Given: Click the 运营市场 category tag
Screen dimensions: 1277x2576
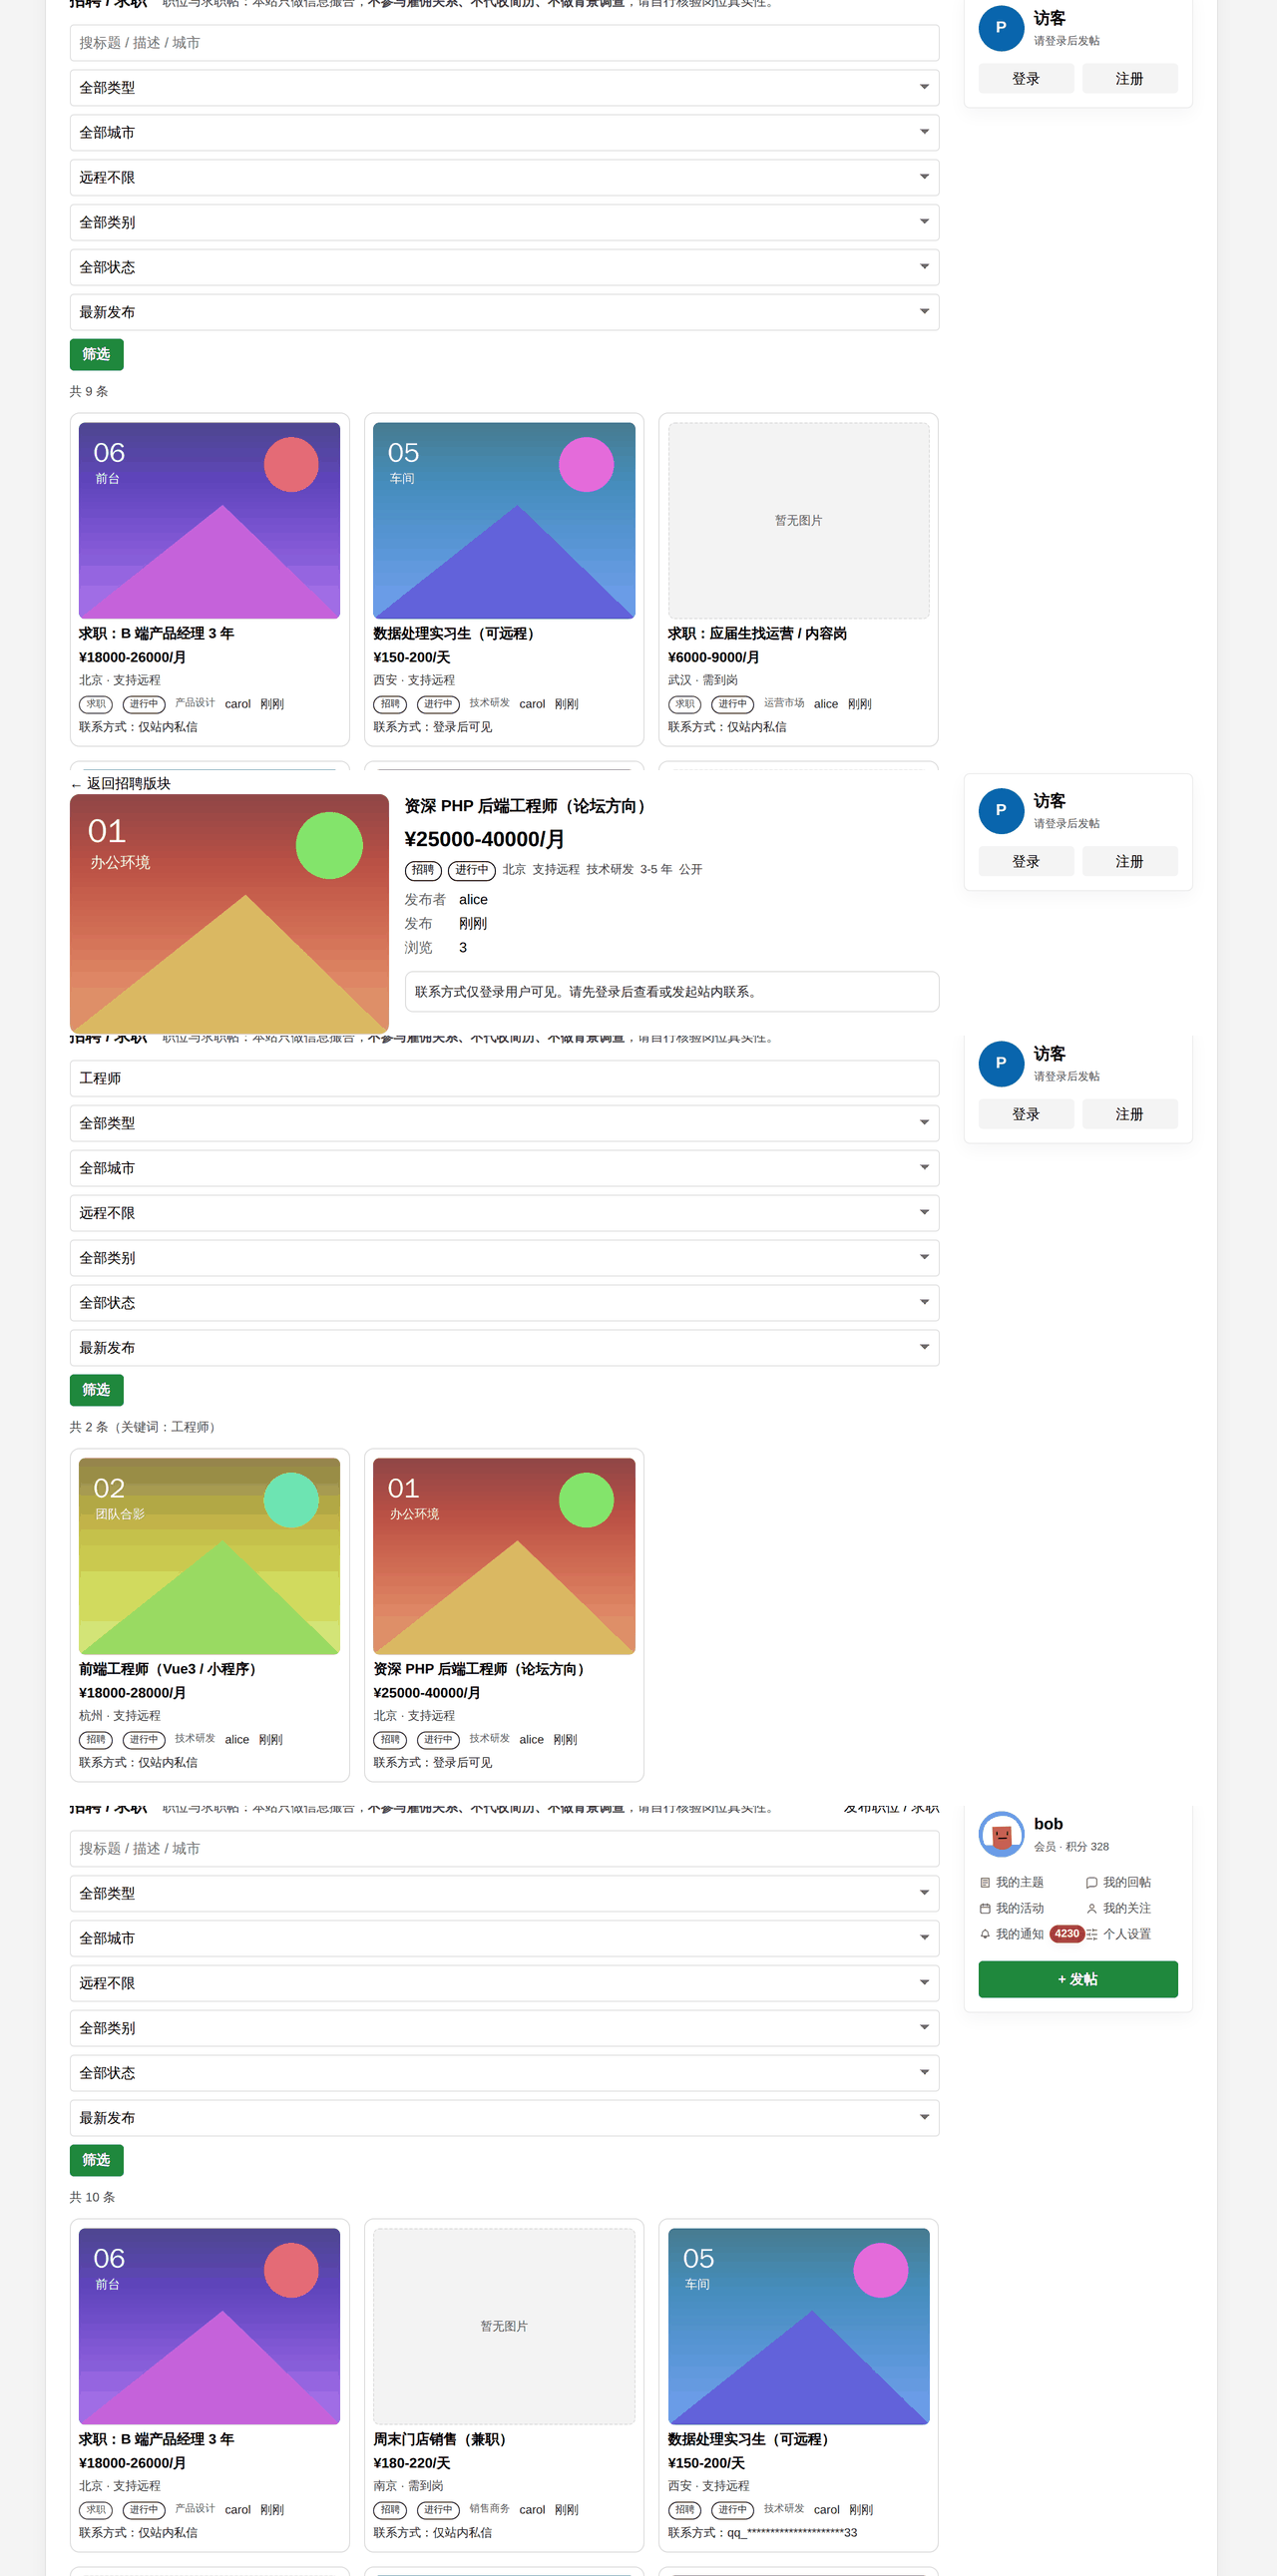Looking at the screenshot, I should tap(784, 703).
